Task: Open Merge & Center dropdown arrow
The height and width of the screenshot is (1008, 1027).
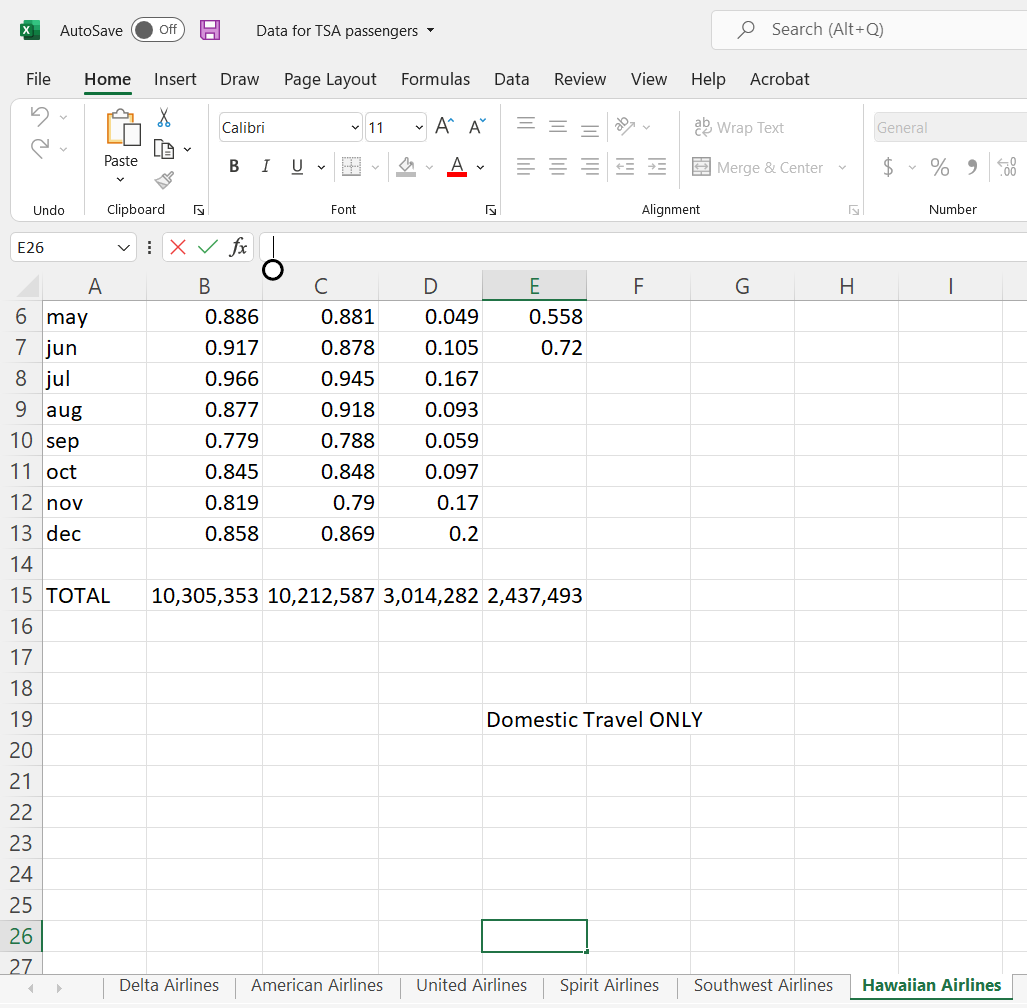Action: 842,168
